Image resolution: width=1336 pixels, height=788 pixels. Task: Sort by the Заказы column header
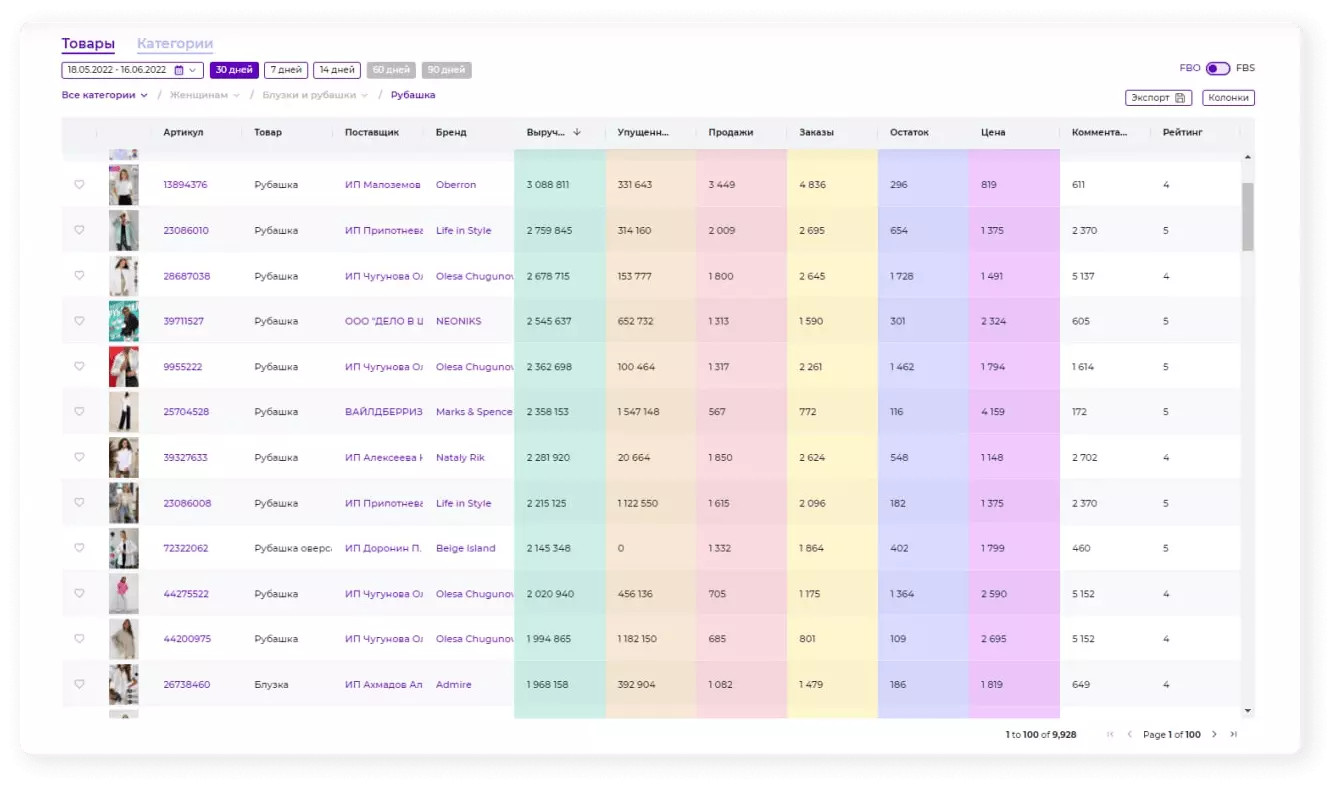(x=817, y=132)
